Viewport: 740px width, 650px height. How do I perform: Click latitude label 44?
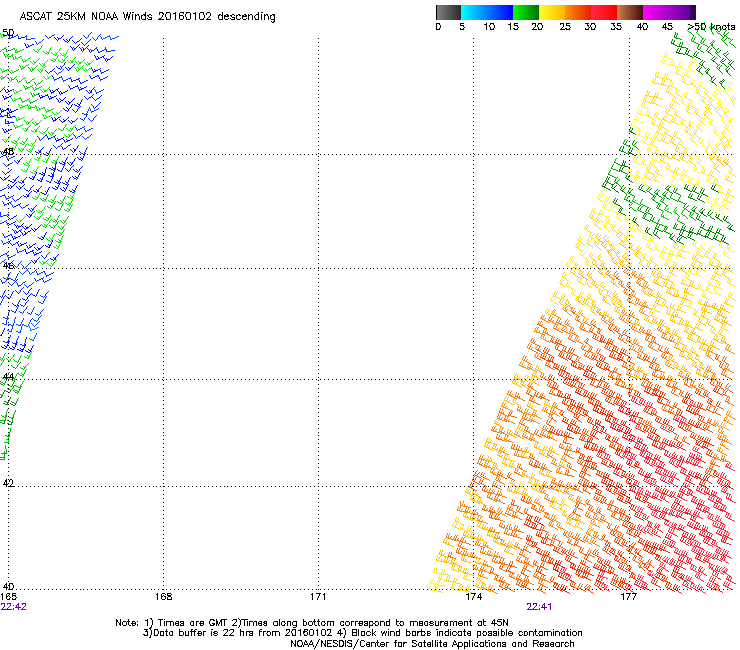pyautogui.click(x=8, y=376)
